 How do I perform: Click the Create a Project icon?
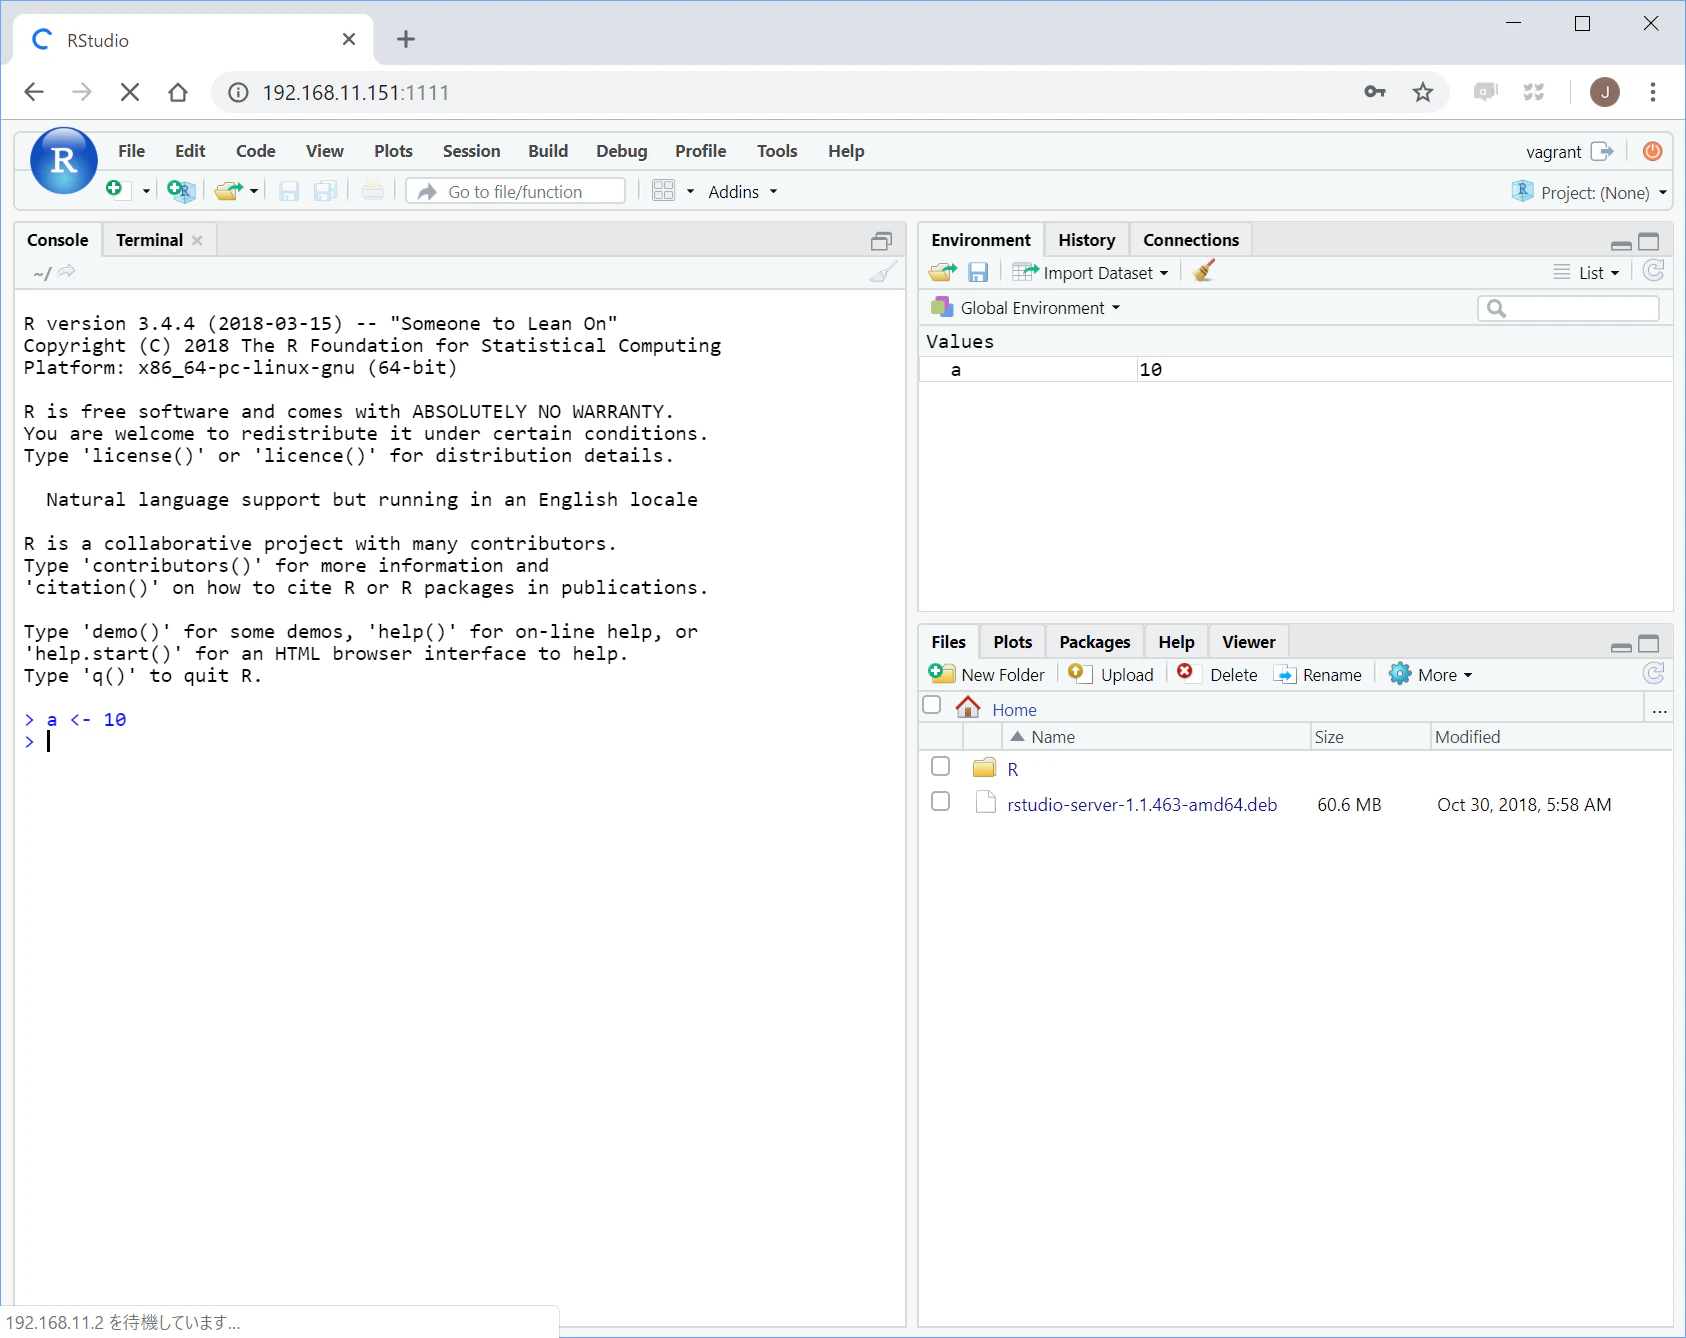[181, 190]
